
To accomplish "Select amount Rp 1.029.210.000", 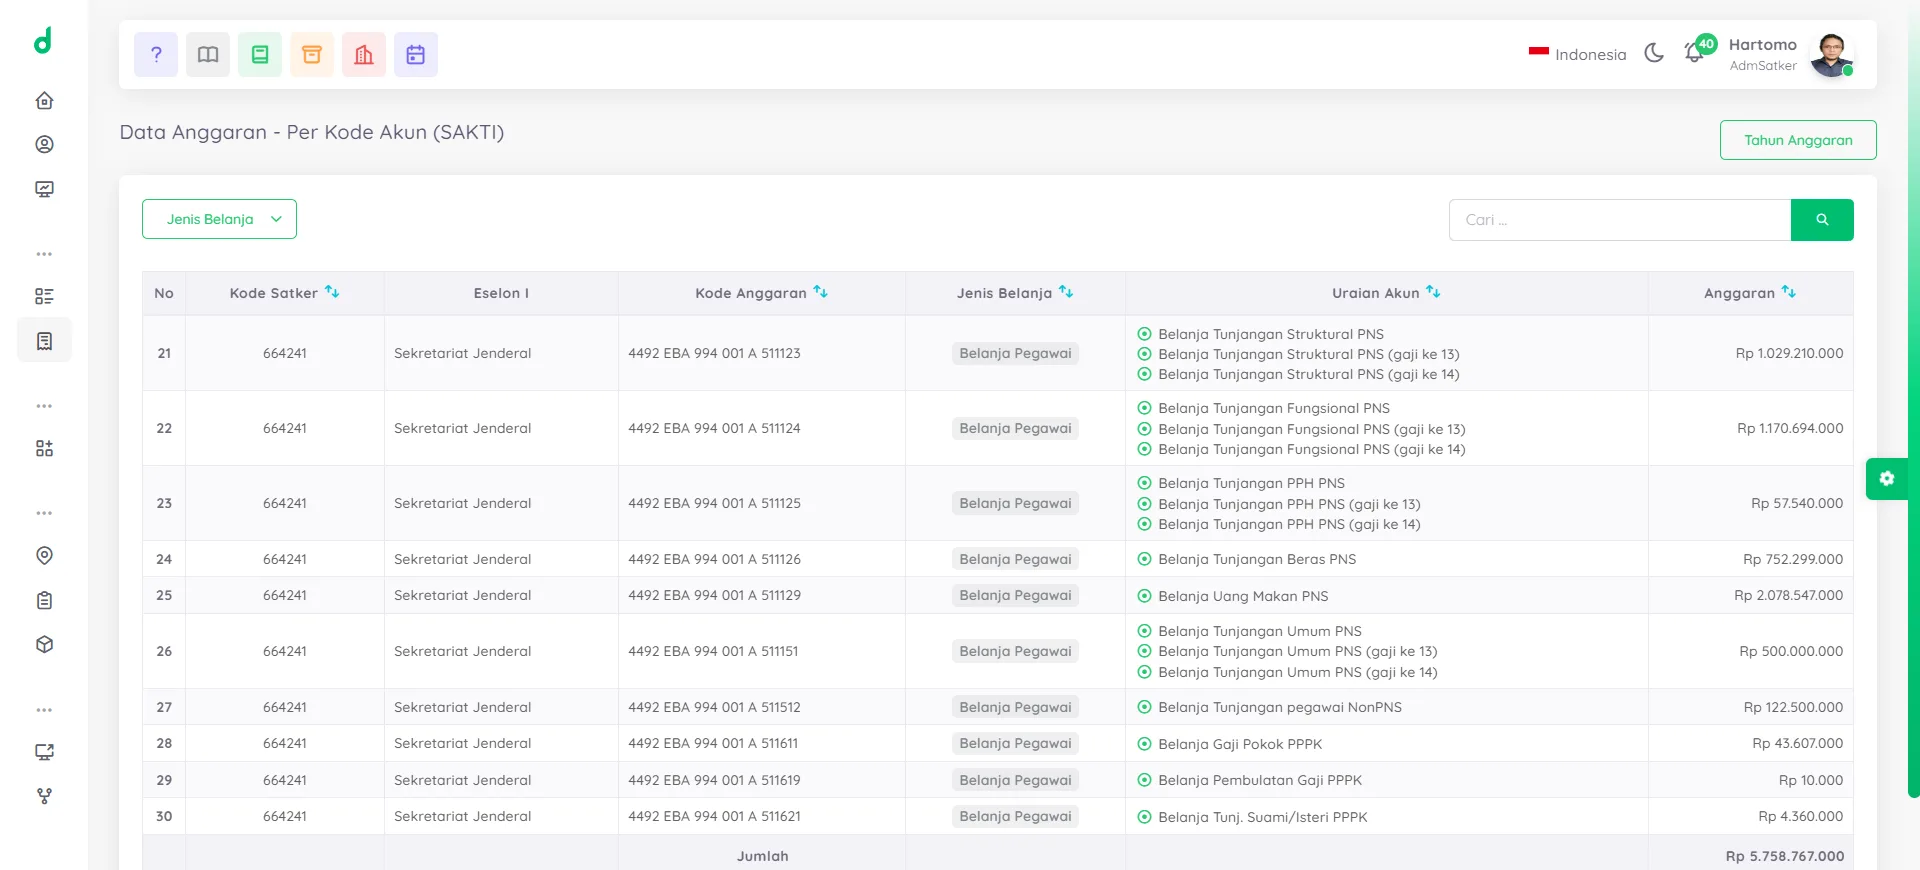I will click(1789, 353).
